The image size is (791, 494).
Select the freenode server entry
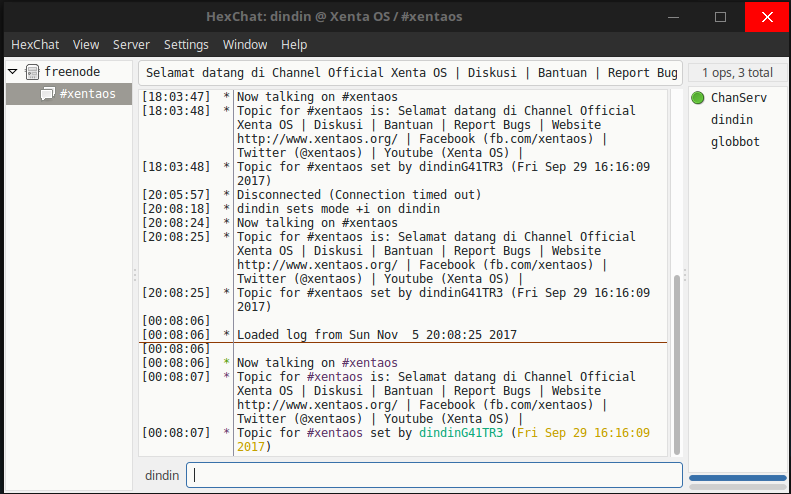coord(69,72)
